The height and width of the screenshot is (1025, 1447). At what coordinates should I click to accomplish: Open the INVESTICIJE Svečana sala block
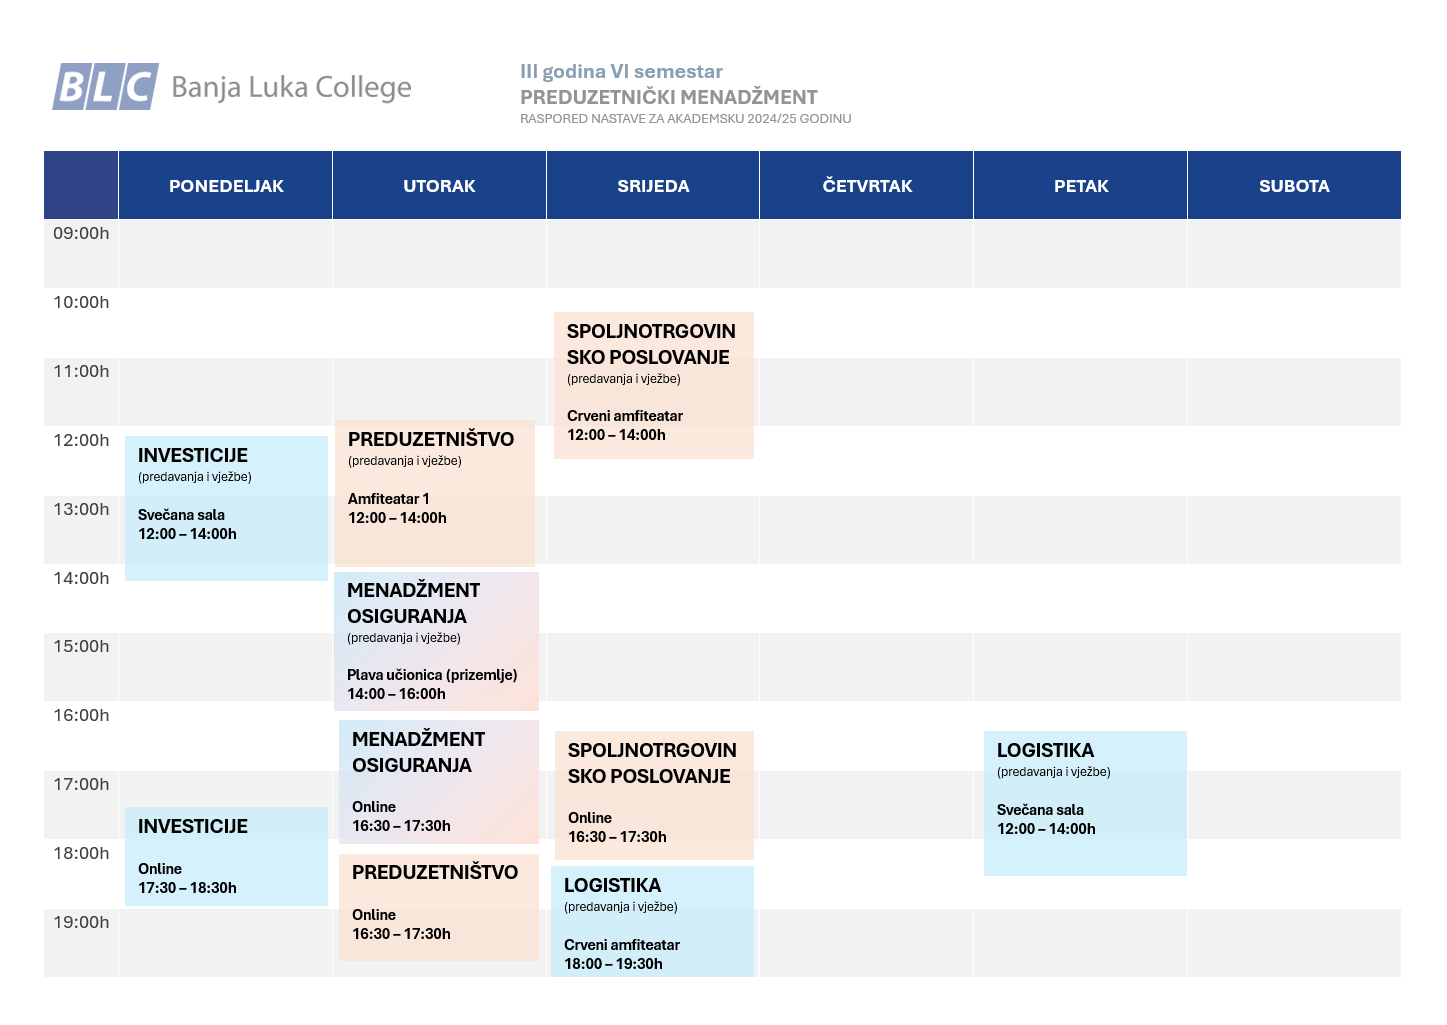click(x=226, y=508)
